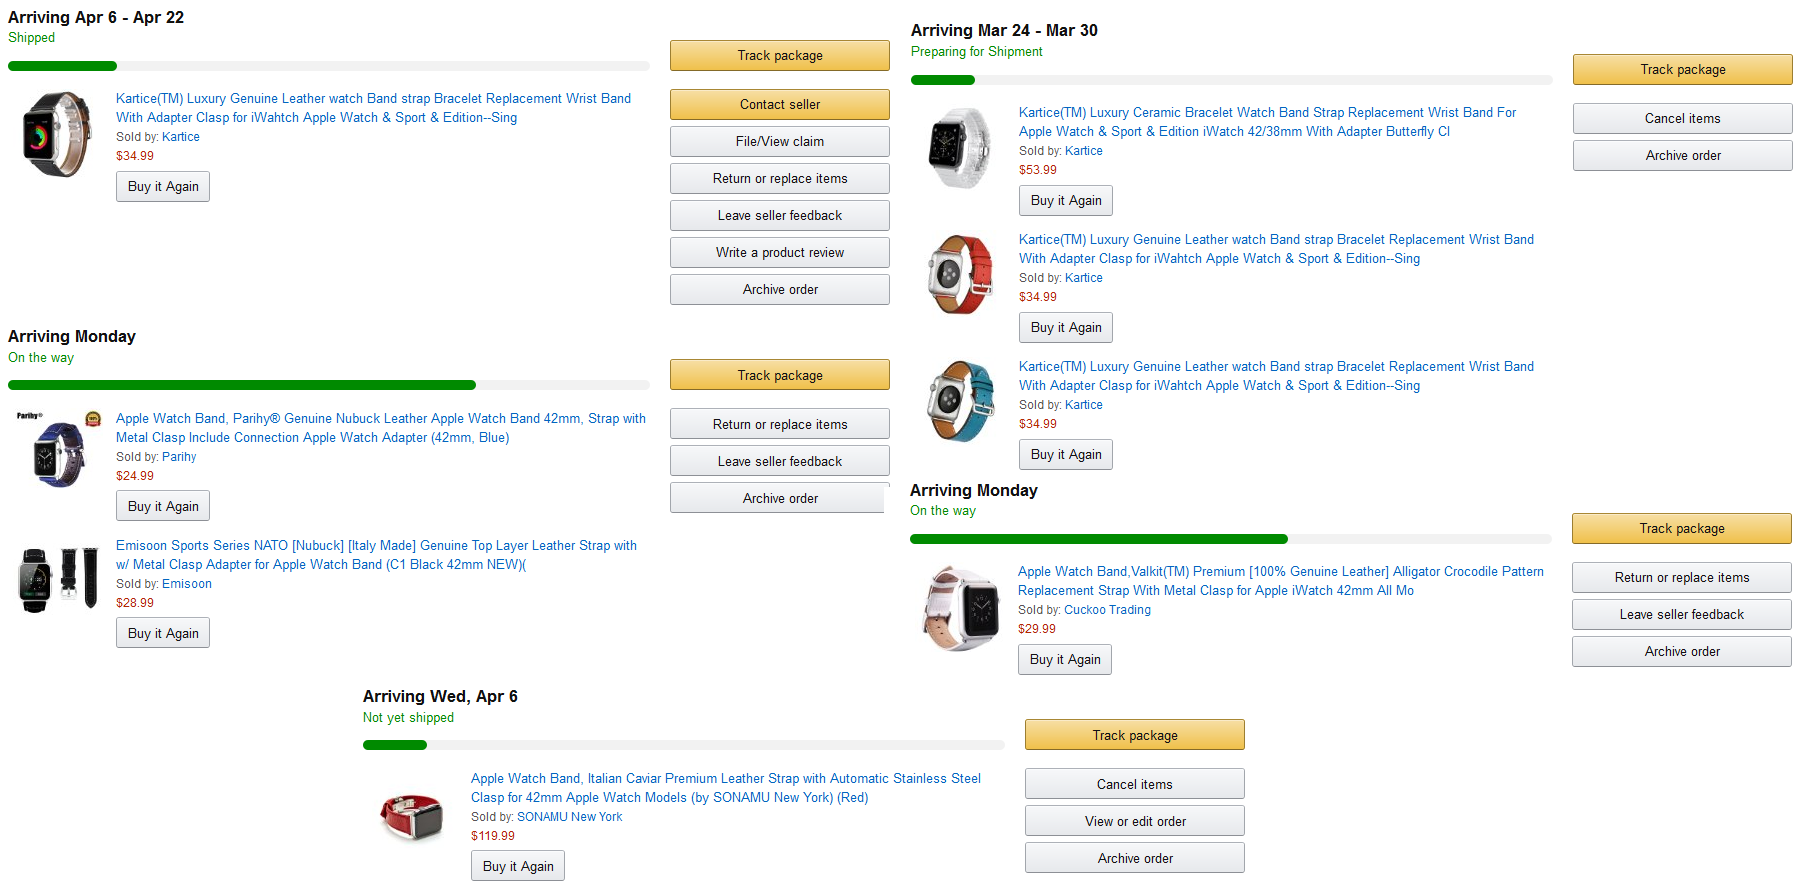Click Contact seller button

pyautogui.click(x=780, y=104)
